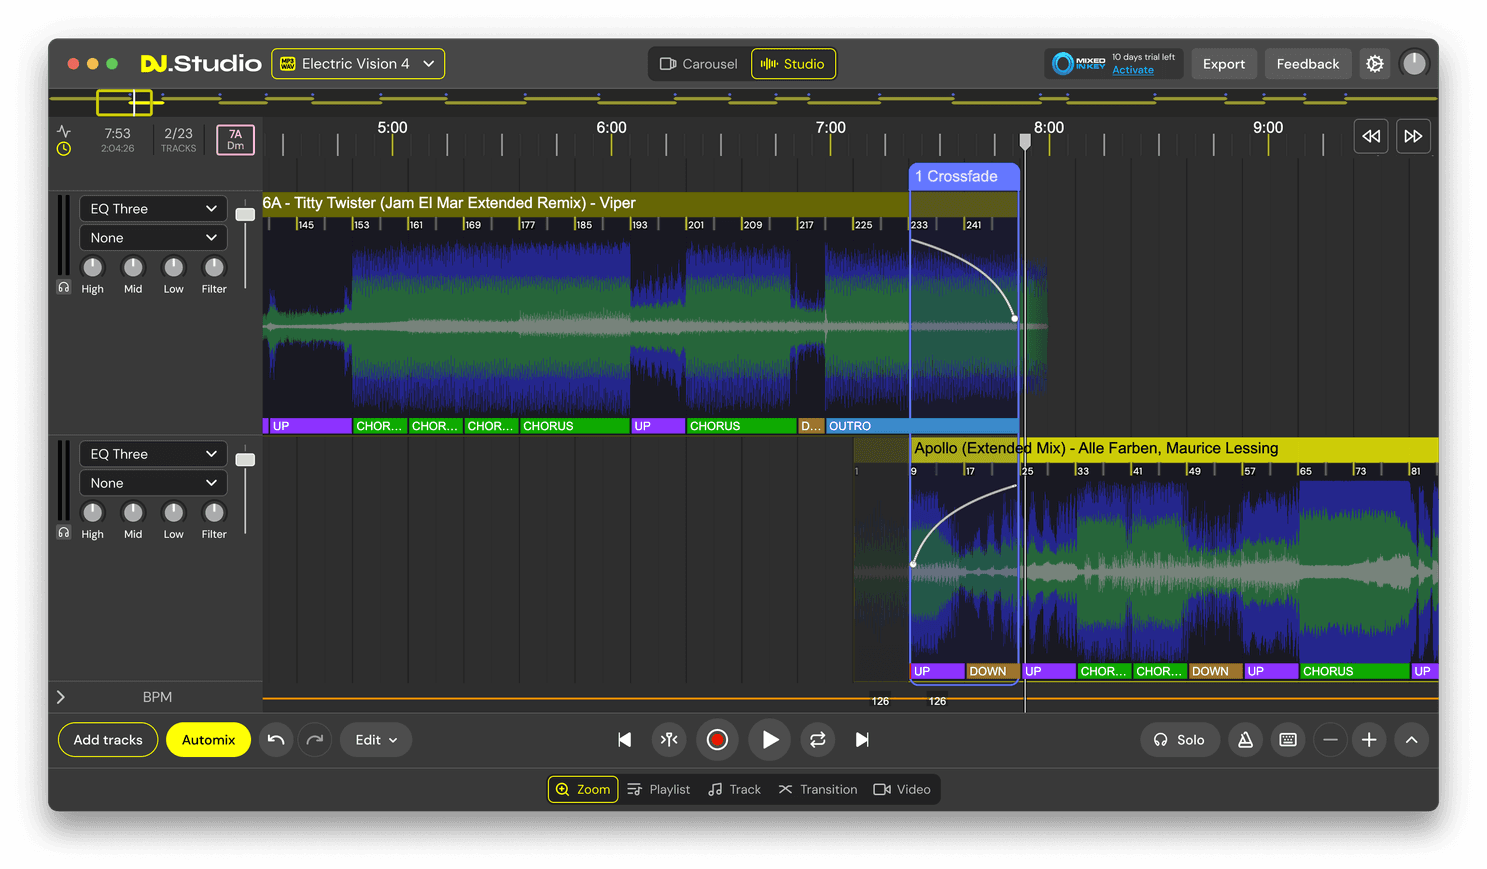
Task: Expand the BPM panel chevron
Action: pos(61,697)
